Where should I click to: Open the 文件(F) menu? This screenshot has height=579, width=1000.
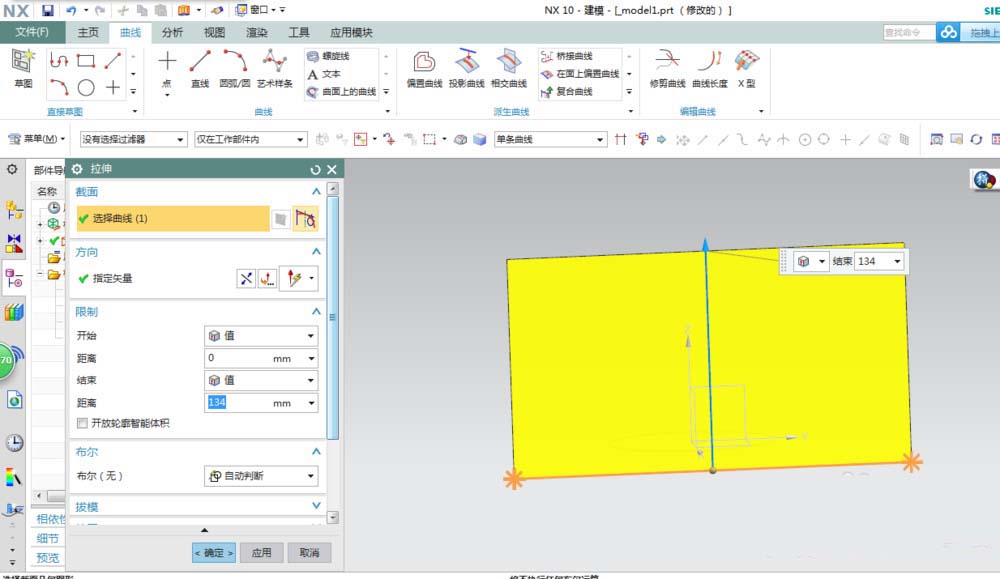[x=32, y=32]
